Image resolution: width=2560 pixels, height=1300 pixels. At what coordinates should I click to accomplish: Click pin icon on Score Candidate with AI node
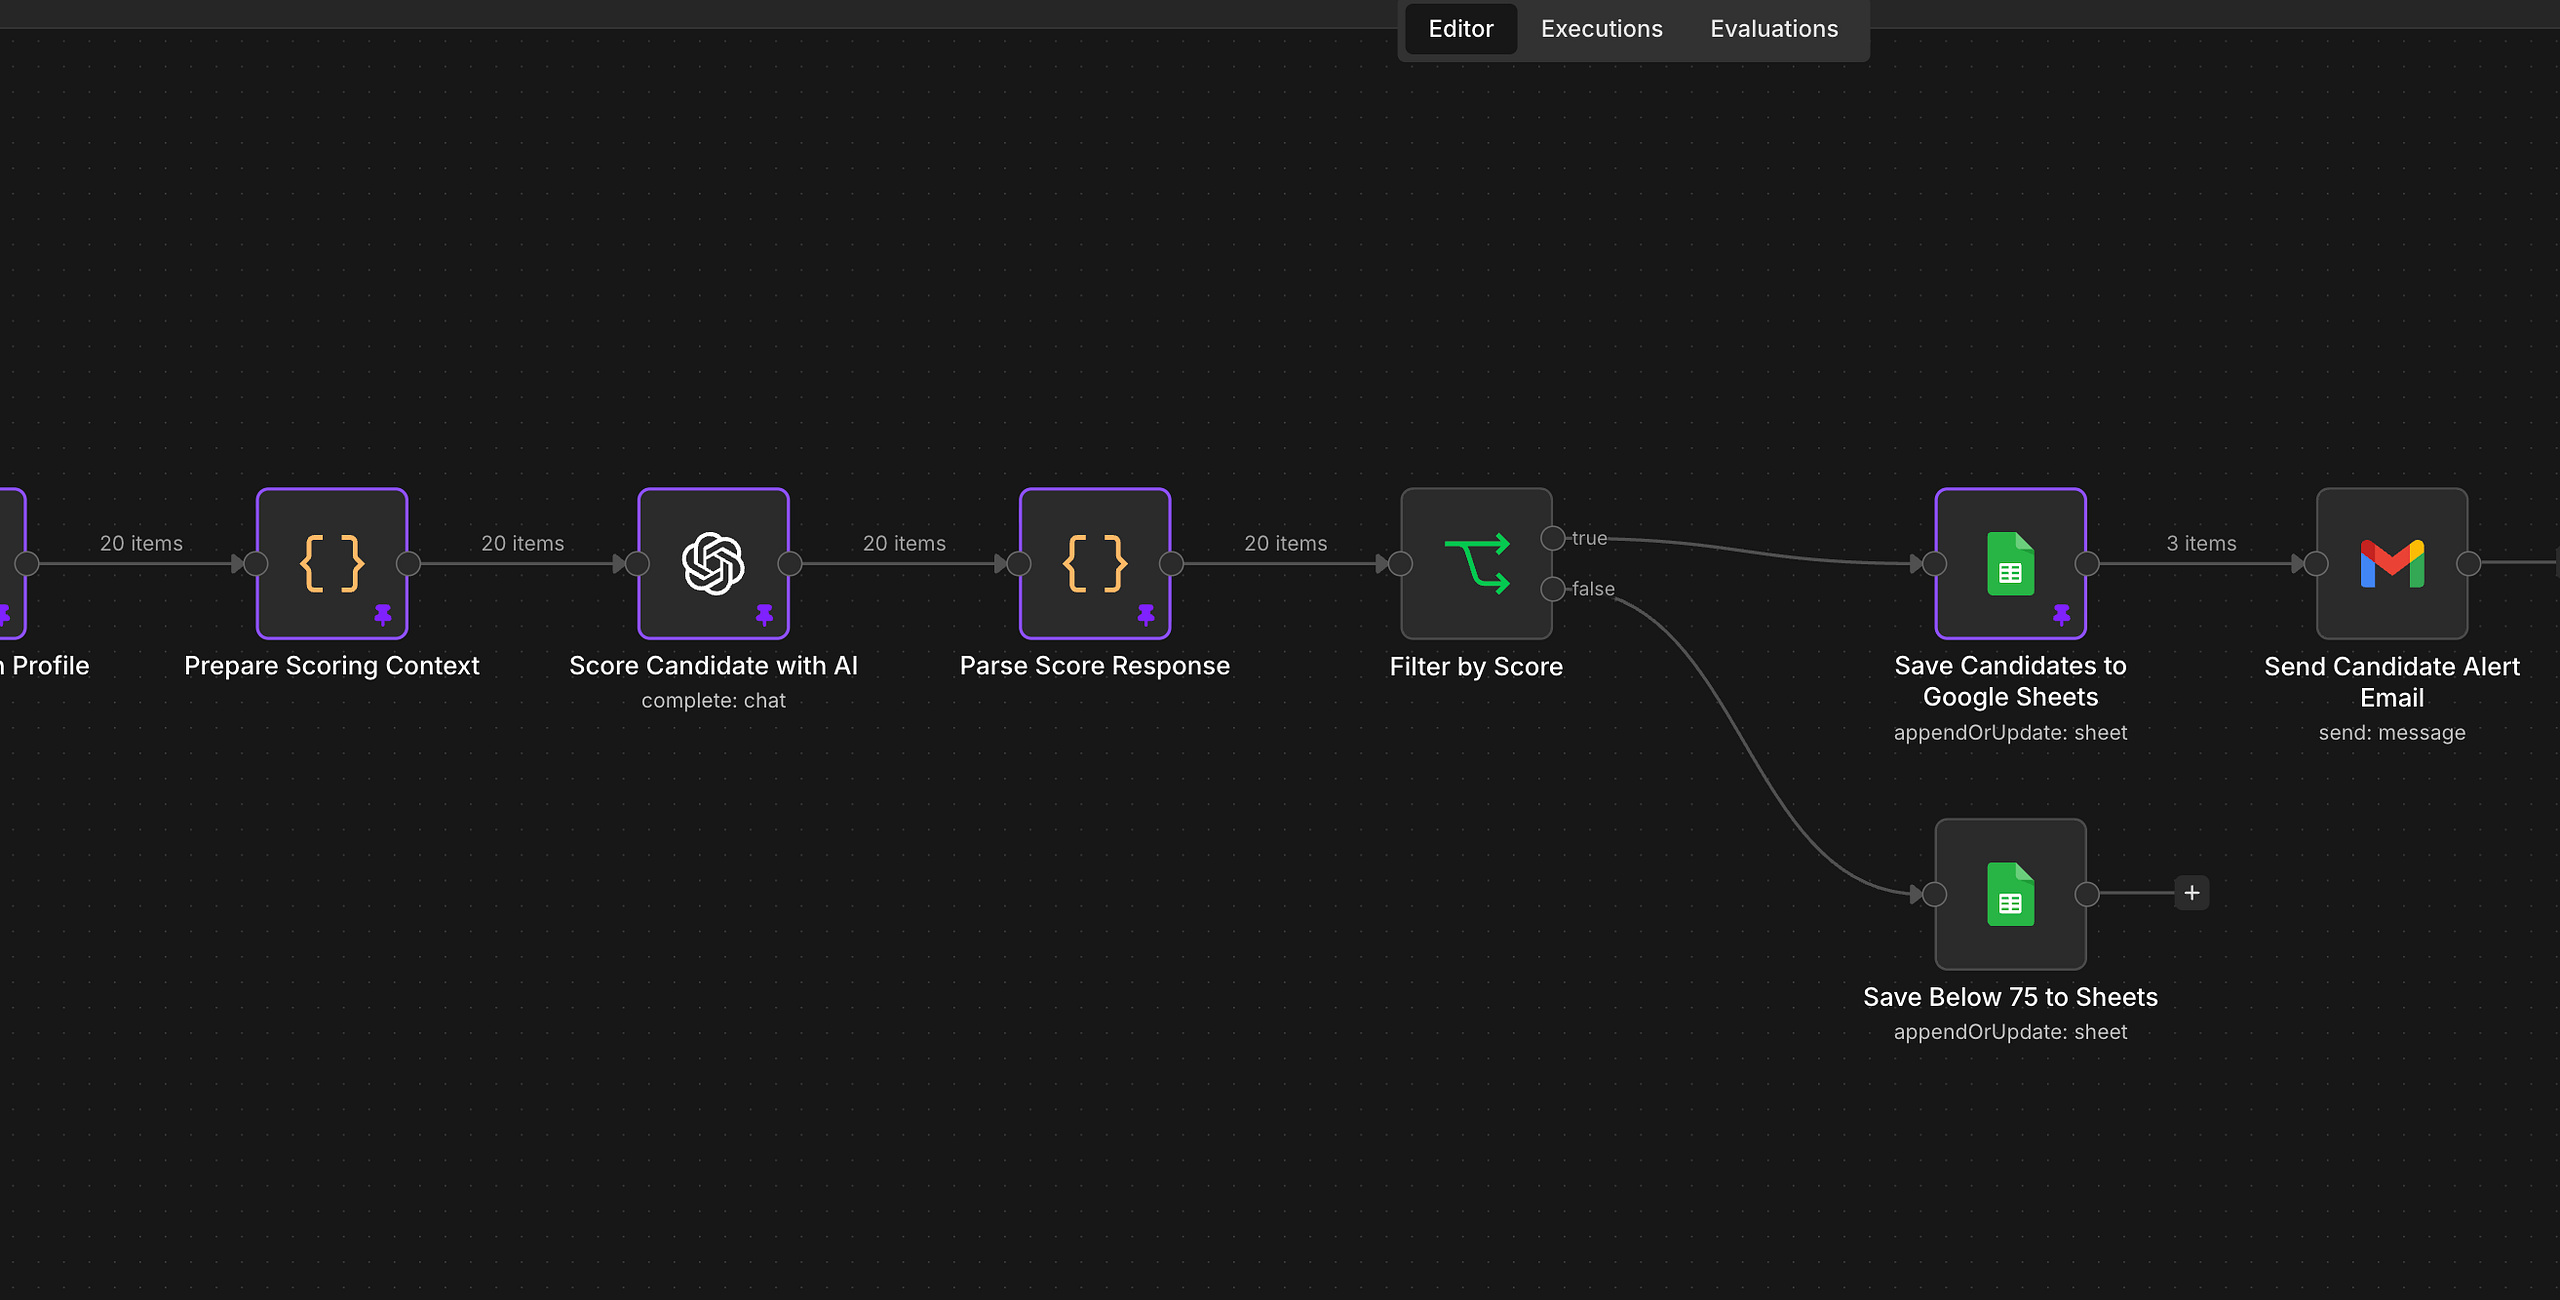[x=765, y=614]
